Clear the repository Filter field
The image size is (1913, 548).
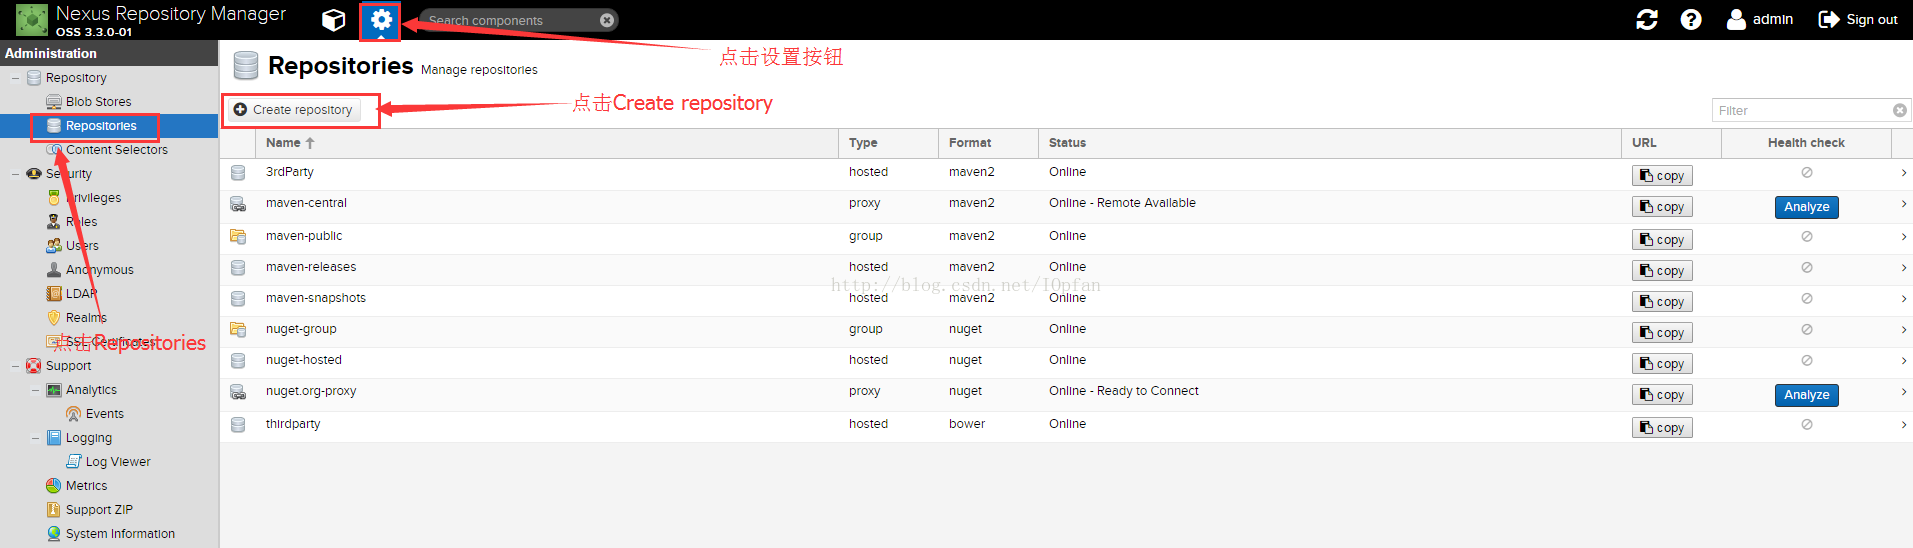1900,111
